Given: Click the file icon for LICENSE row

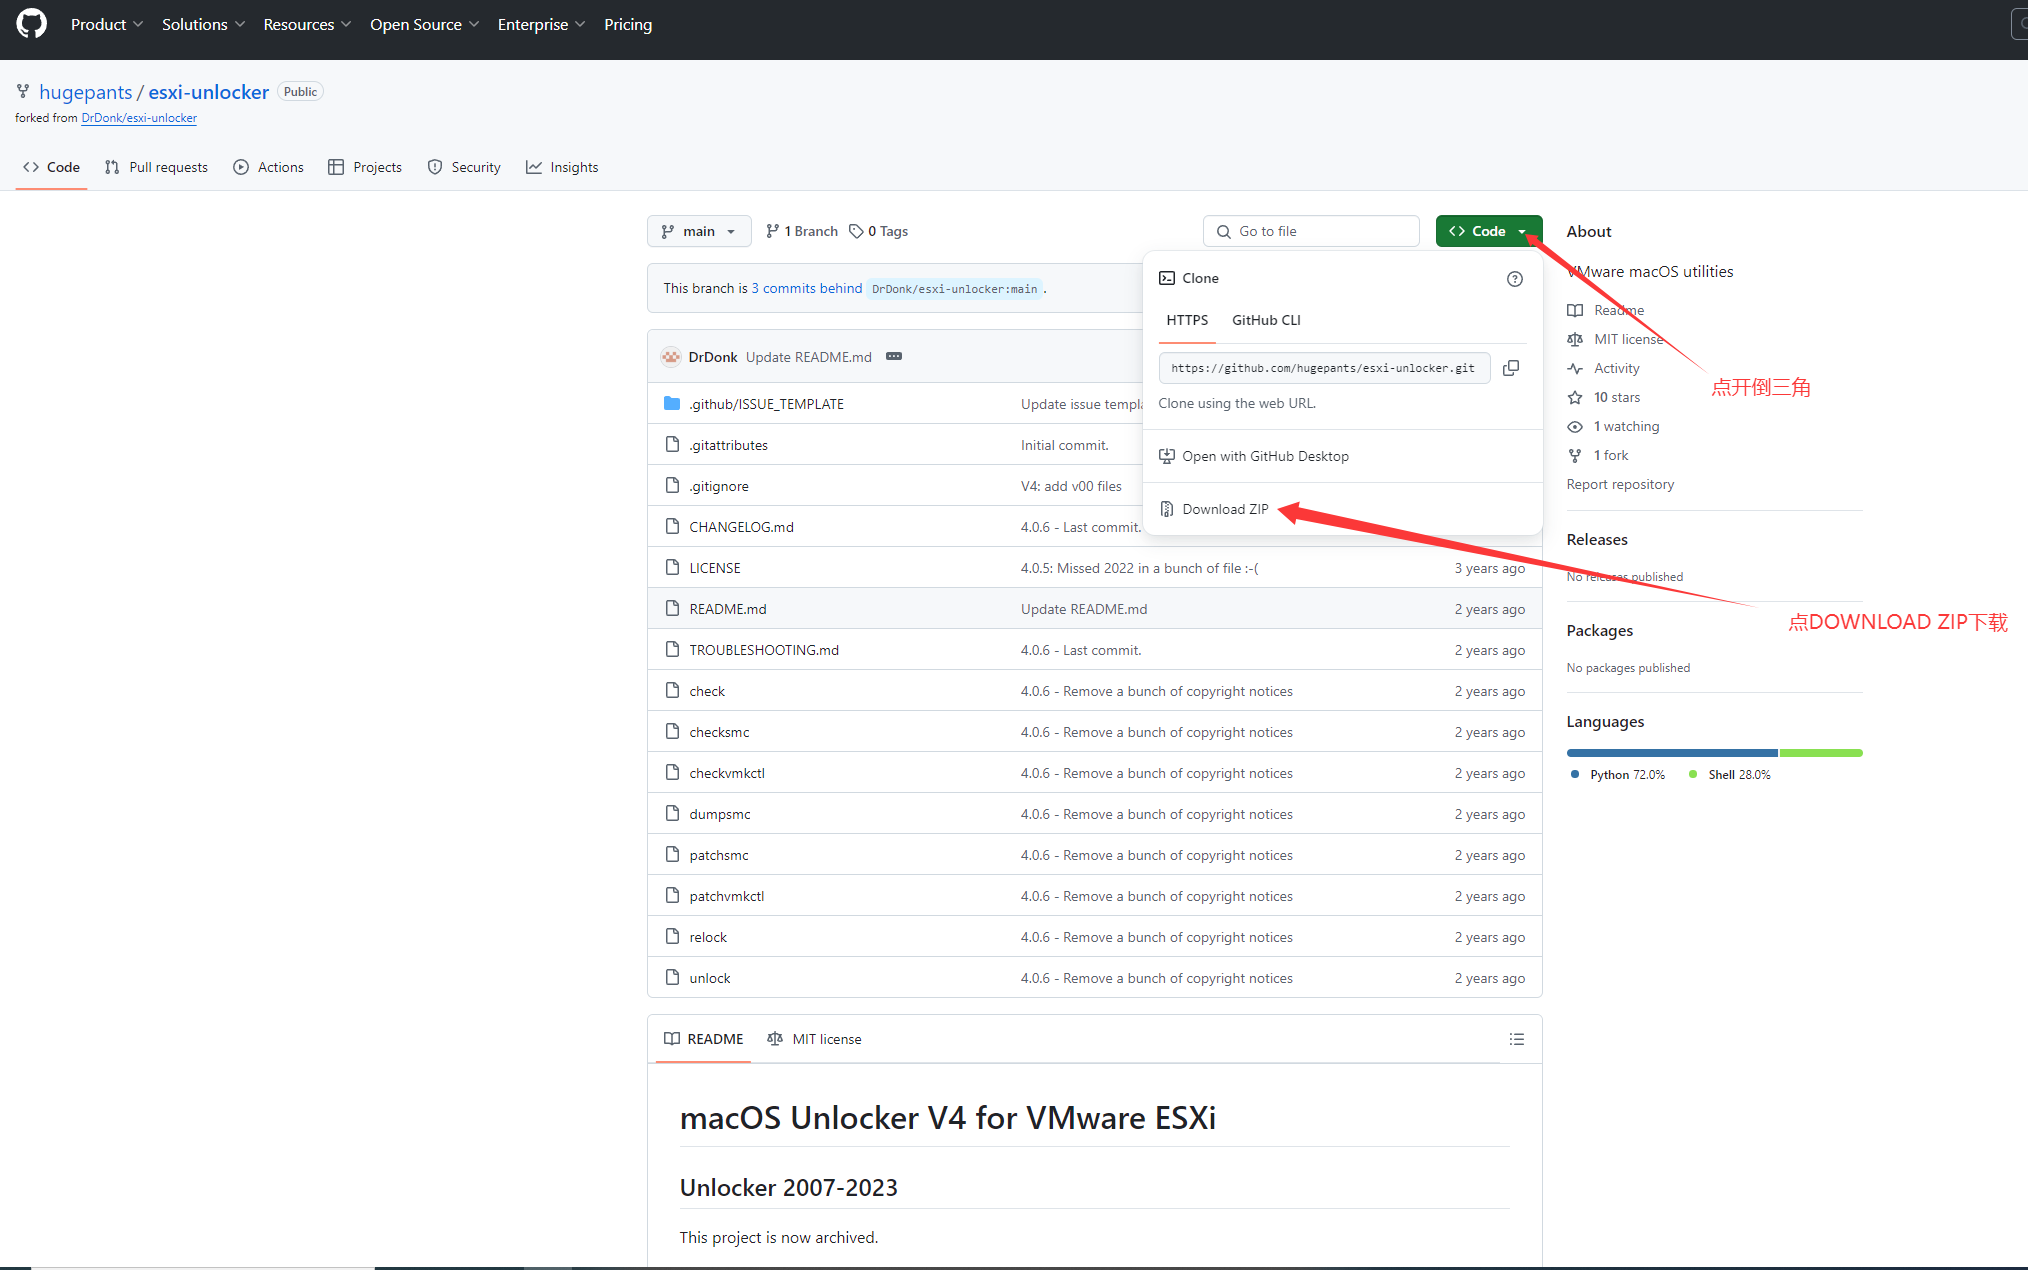Looking at the screenshot, I should coord(672,568).
